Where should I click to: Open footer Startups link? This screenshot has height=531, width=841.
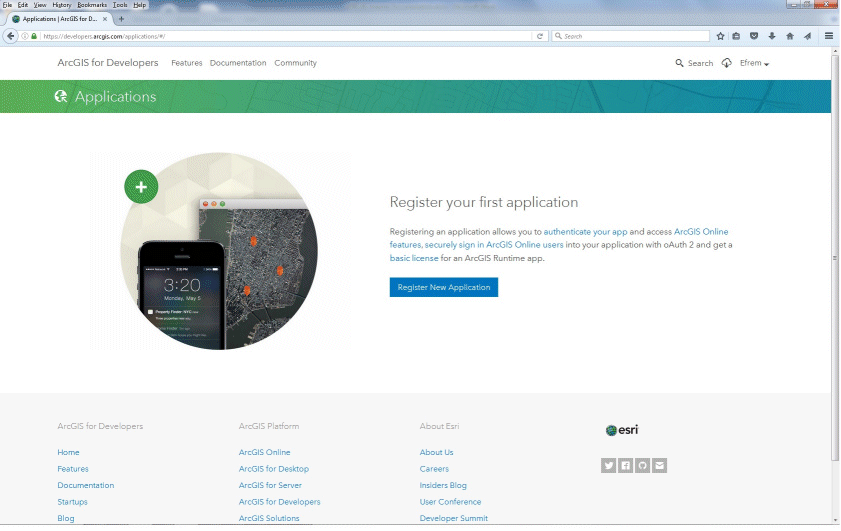(x=72, y=502)
